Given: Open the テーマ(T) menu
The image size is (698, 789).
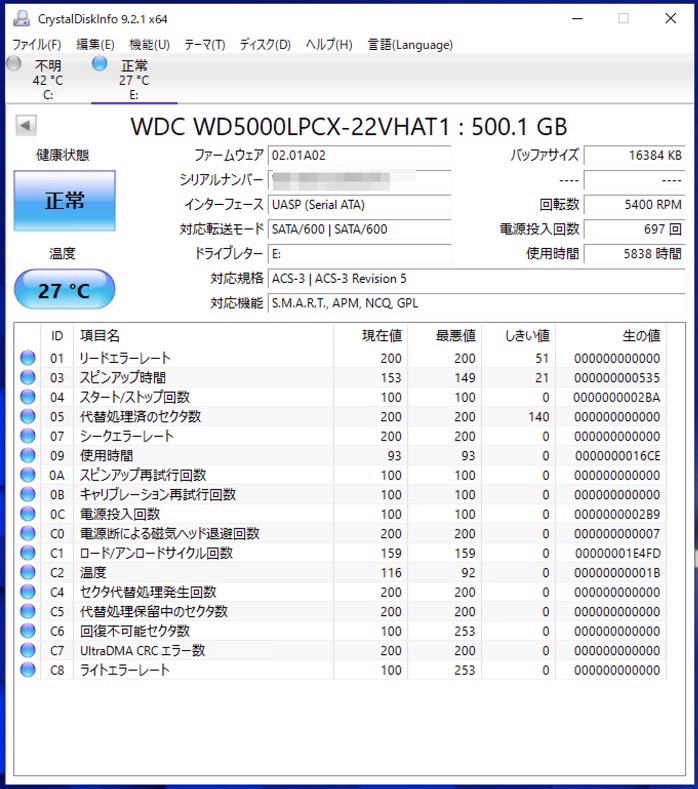Looking at the screenshot, I should 204,45.
